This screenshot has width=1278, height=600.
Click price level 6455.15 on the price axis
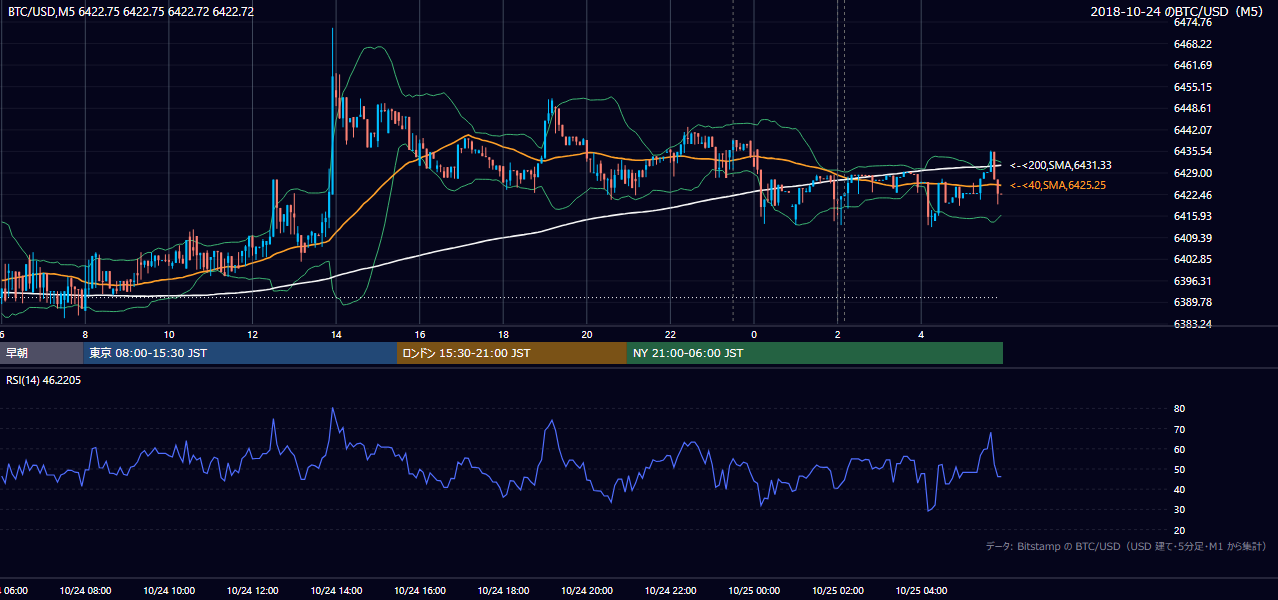(x=1192, y=87)
